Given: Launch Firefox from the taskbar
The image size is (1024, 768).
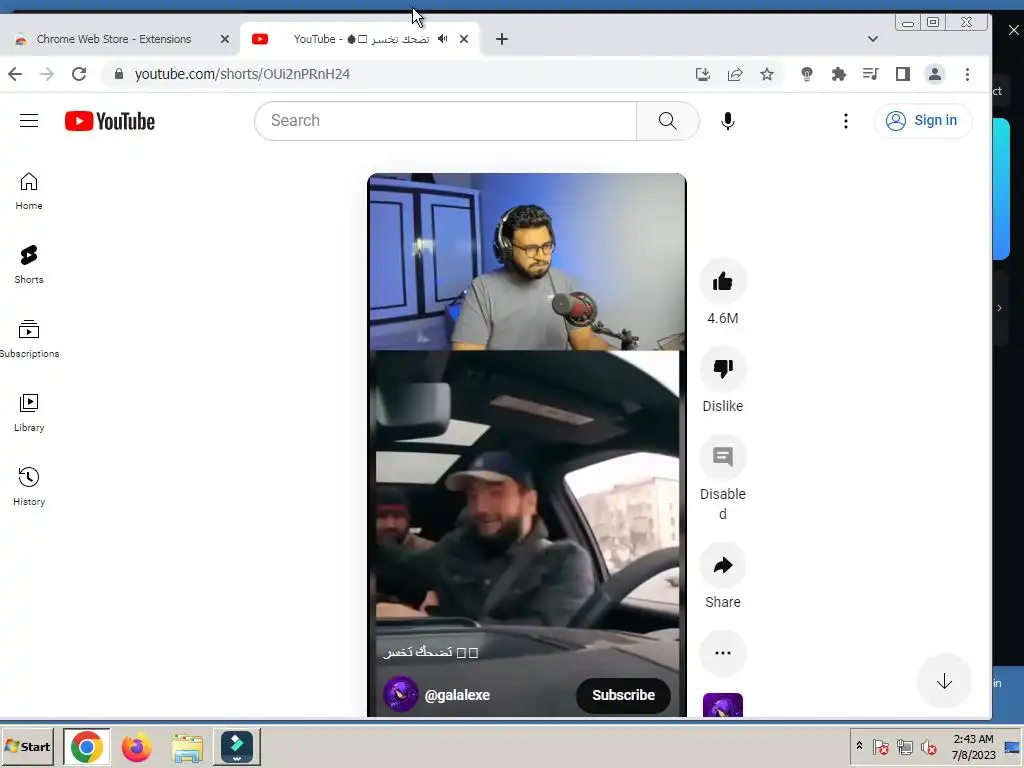Looking at the screenshot, I should 136,746.
